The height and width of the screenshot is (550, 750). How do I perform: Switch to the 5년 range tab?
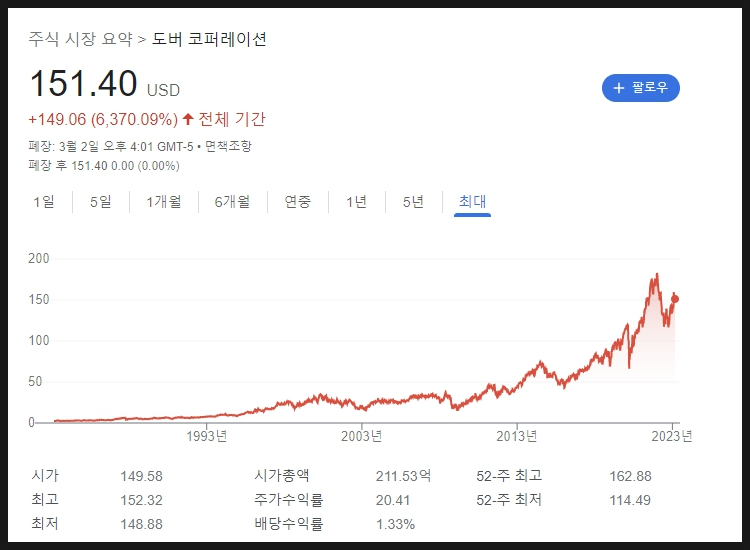coord(413,201)
